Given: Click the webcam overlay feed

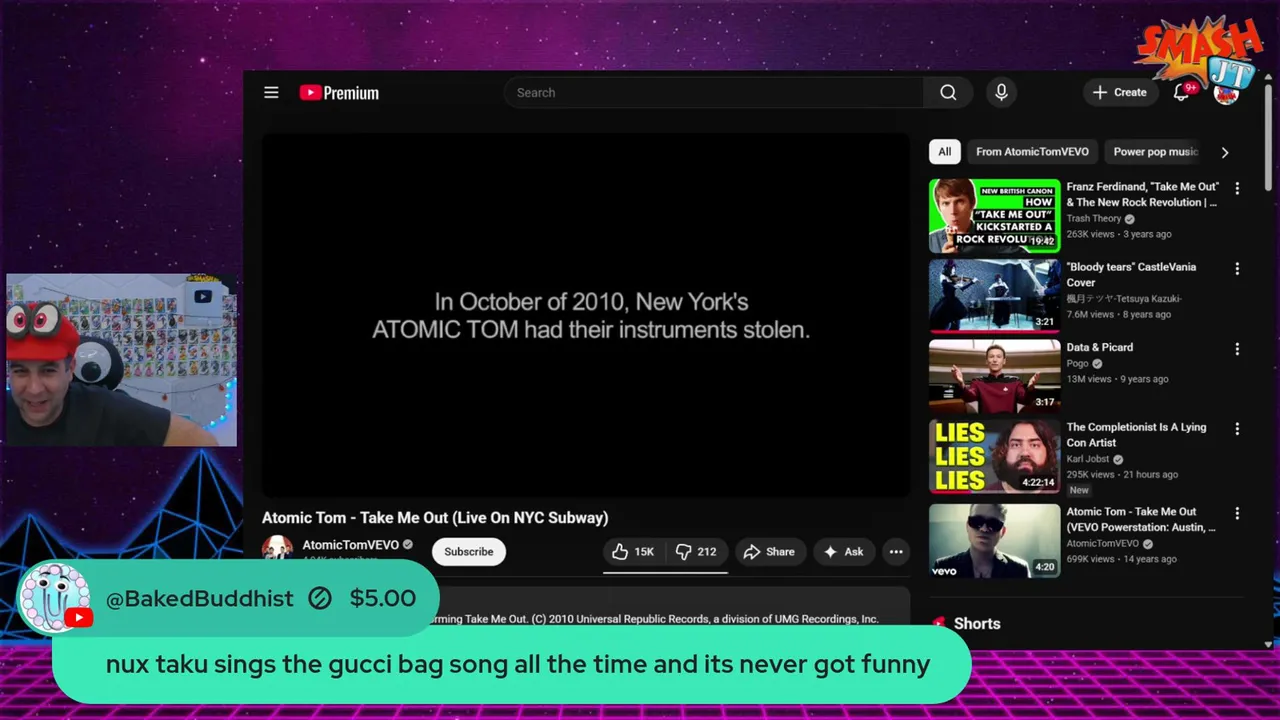Looking at the screenshot, I should [x=121, y=360].
